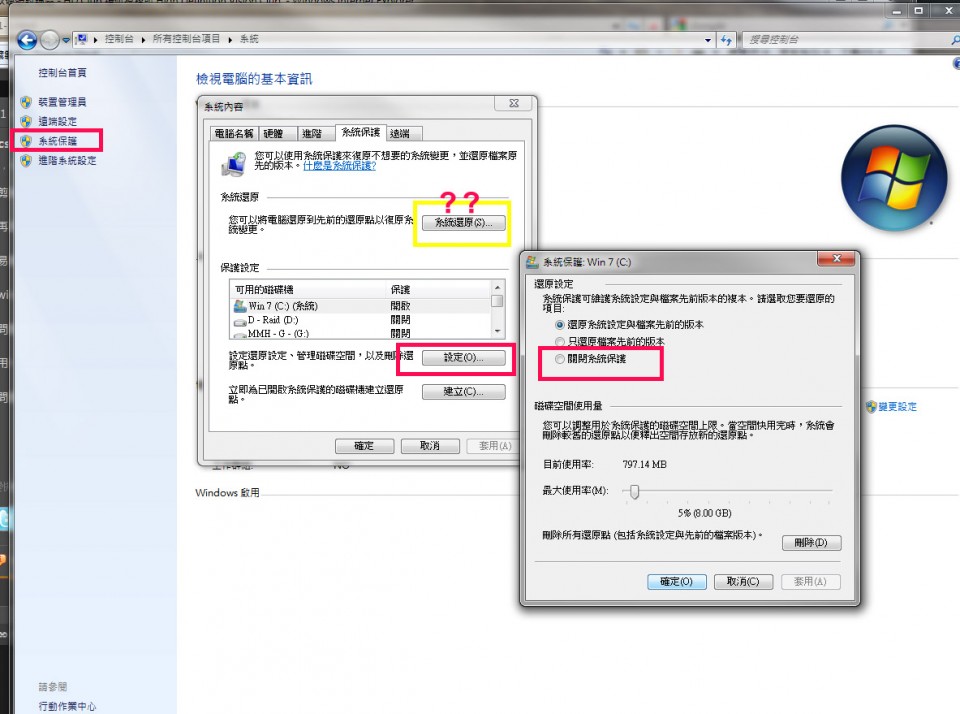Open the 什麼是系統保護? help link
The height and width of the screenshot is (714, 960).
[339, 166]
